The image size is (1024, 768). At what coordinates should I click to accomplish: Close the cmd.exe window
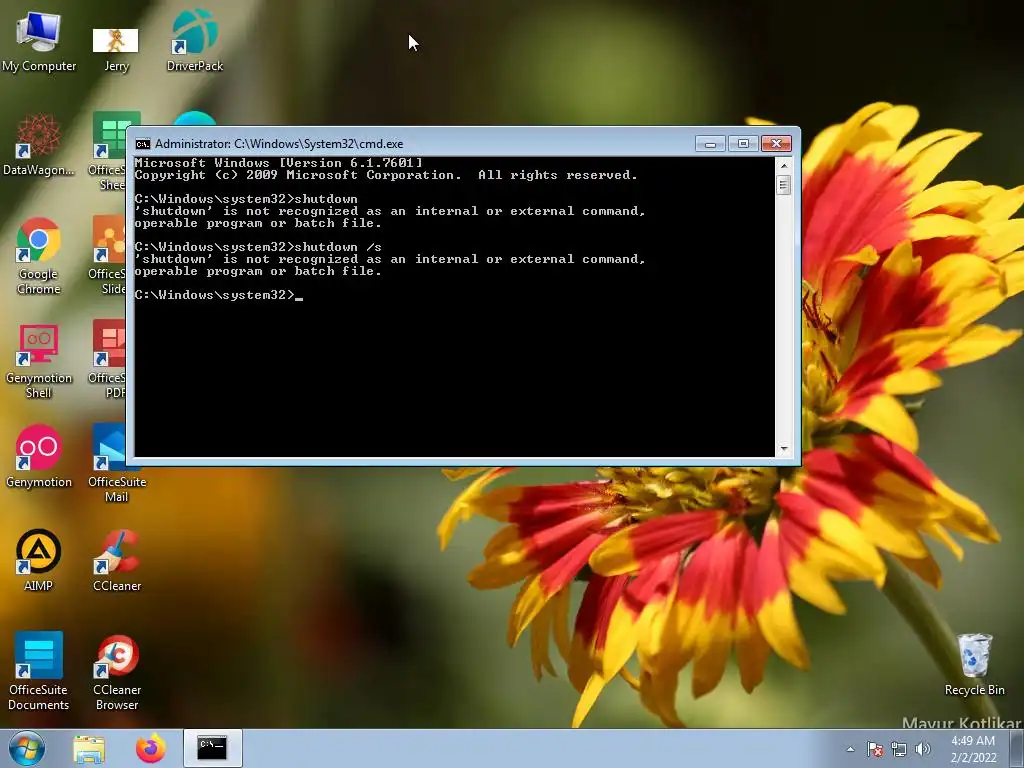pos(776,144)
